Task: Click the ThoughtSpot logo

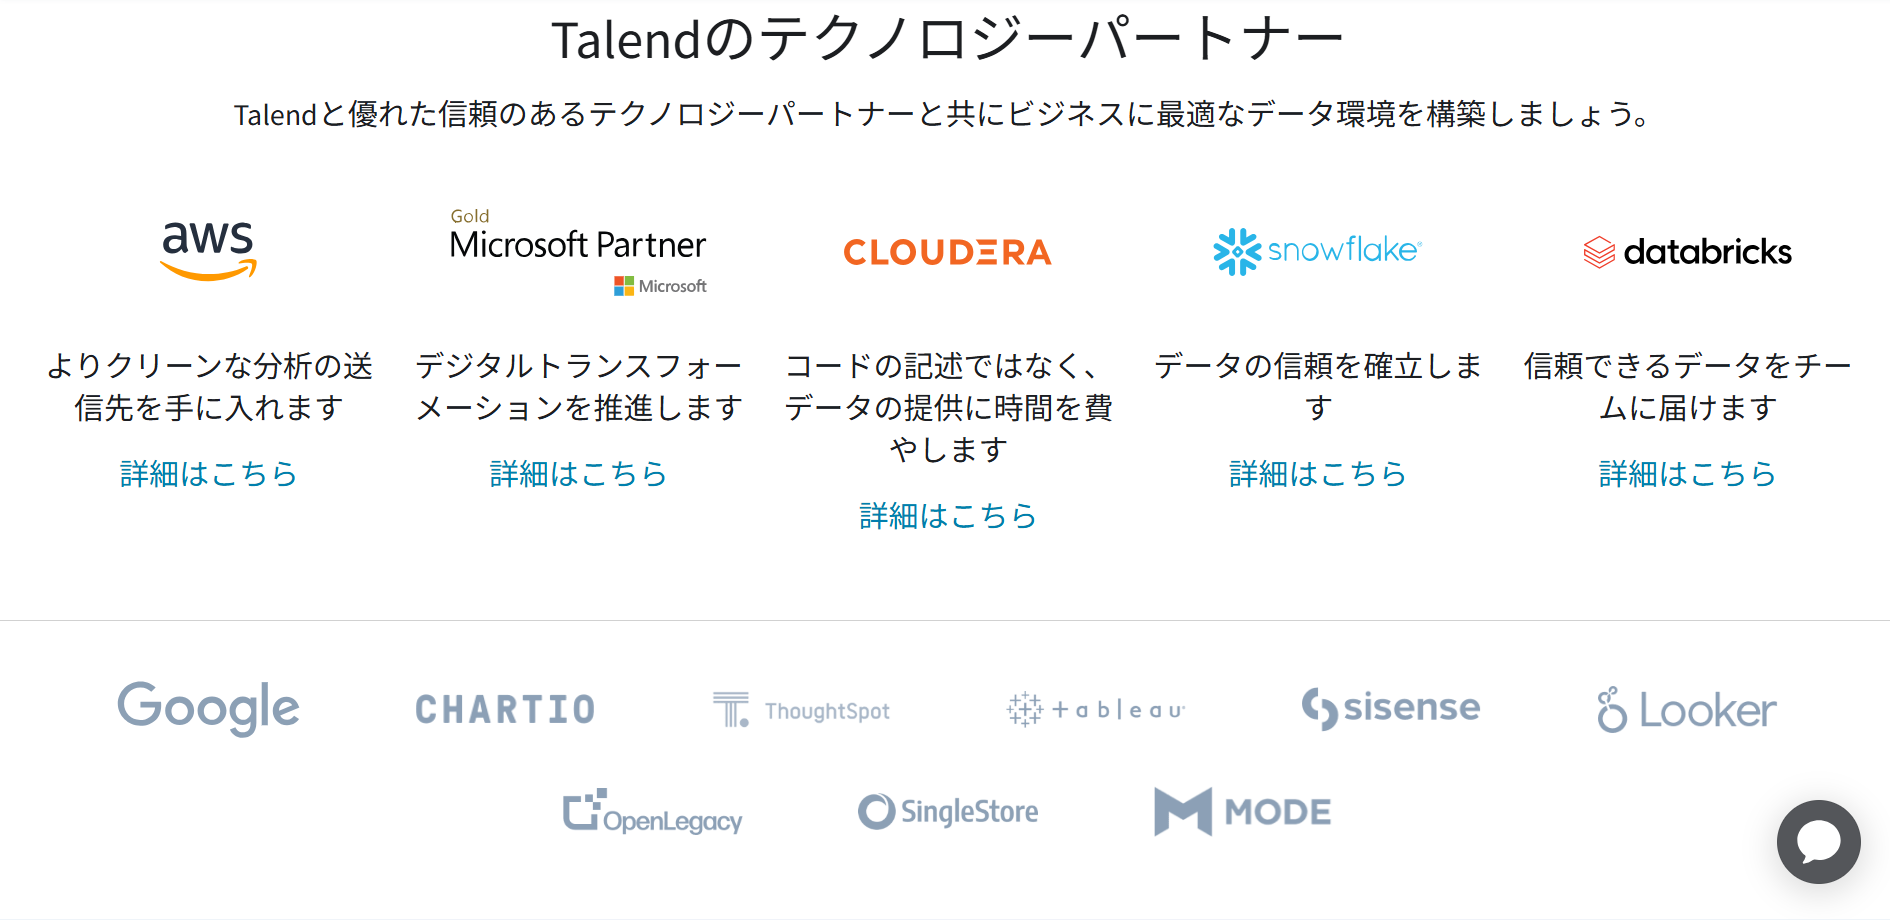Action: click(801, 710)
